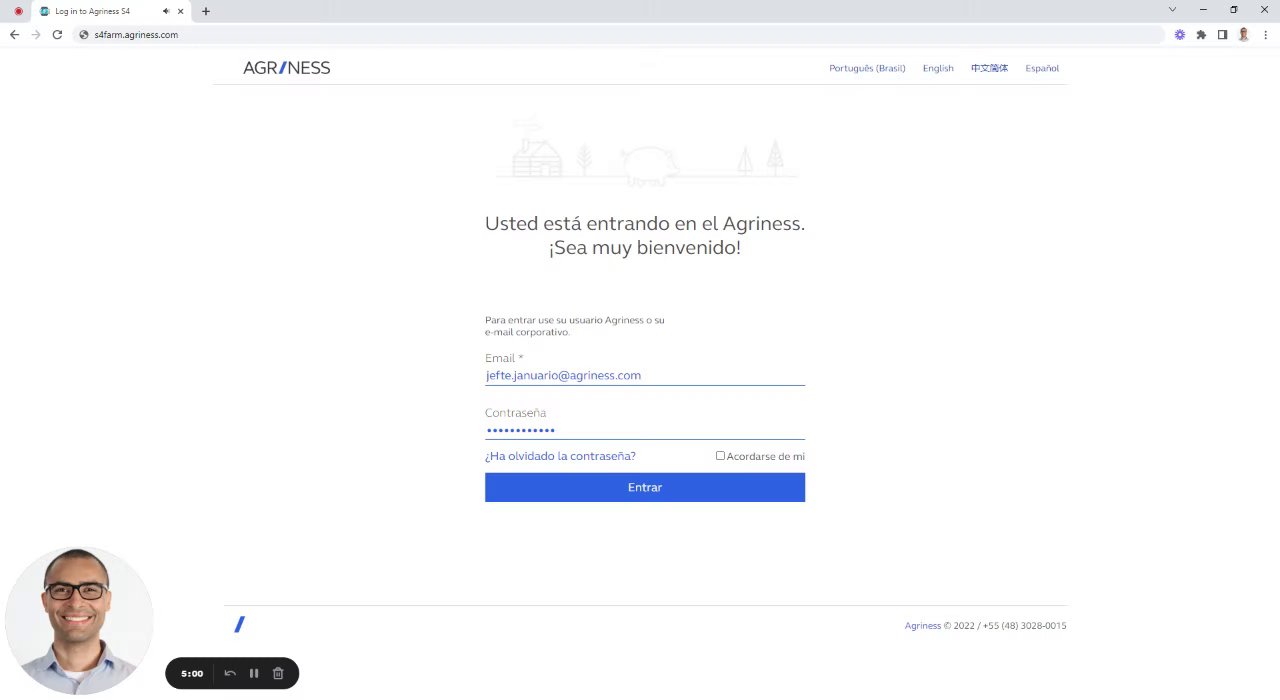Open the Chrome three-dot menu
Screen dimensions: 1280x700
(x=1266, y=34)
